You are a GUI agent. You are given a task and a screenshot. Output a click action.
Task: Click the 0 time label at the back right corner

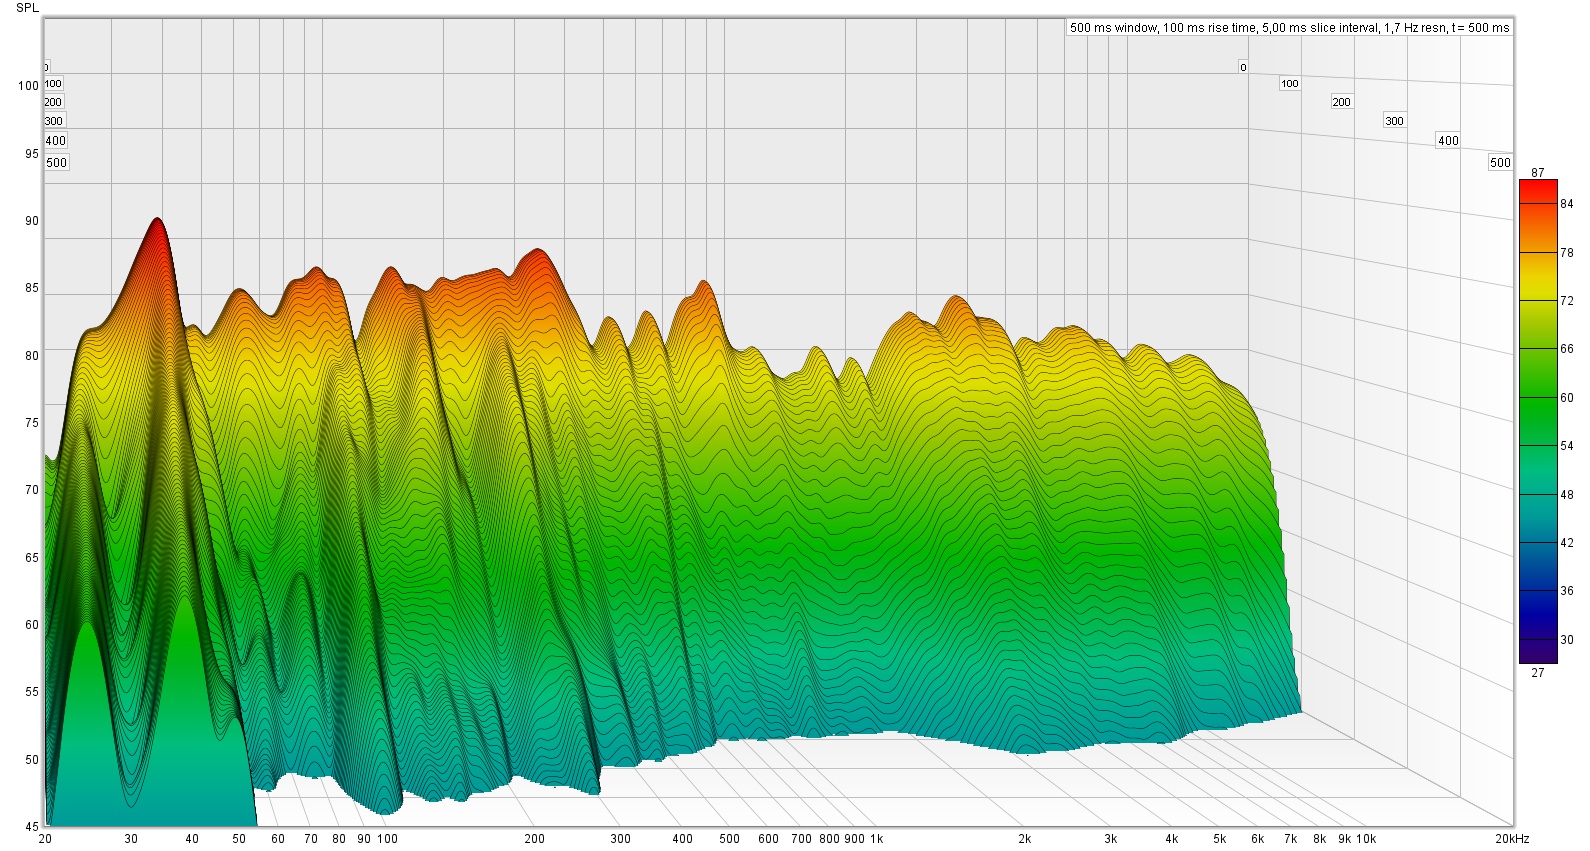[1243, 67]
